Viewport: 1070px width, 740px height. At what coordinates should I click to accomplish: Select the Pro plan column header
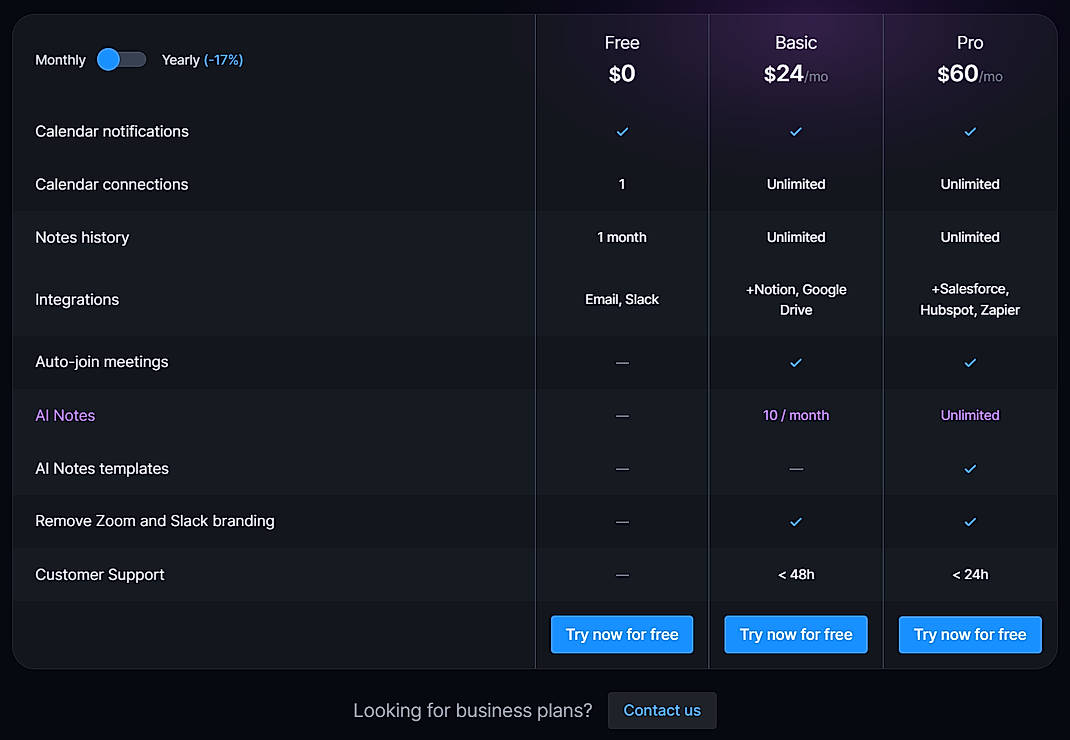(970, 43)
